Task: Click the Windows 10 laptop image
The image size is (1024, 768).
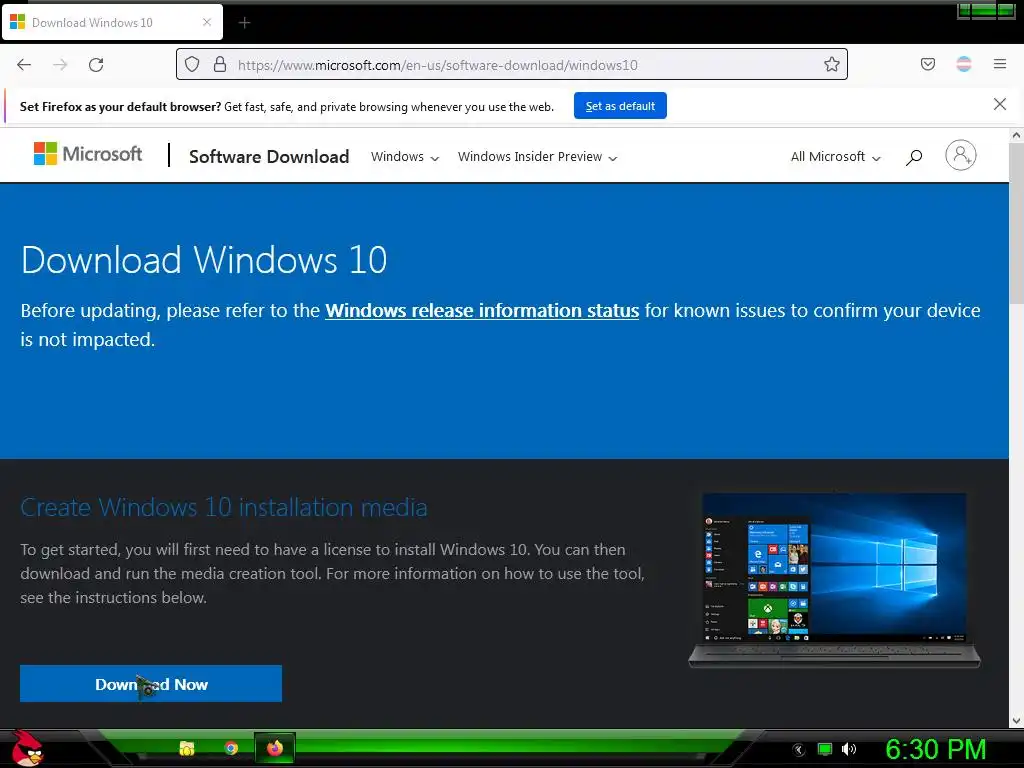Action: tap(834, 581)
